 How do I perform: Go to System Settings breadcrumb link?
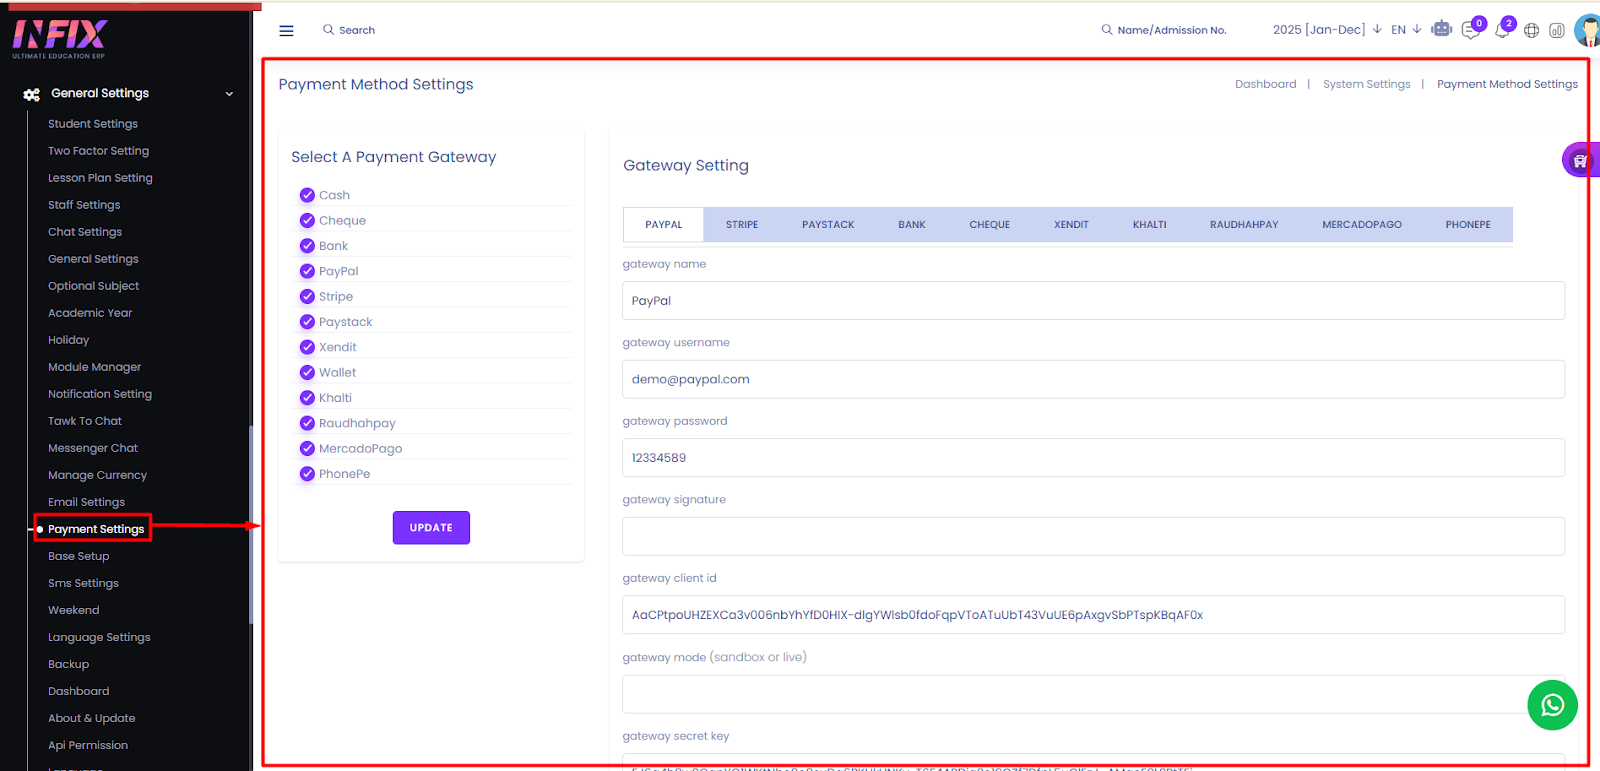[x=1366, y=84]
